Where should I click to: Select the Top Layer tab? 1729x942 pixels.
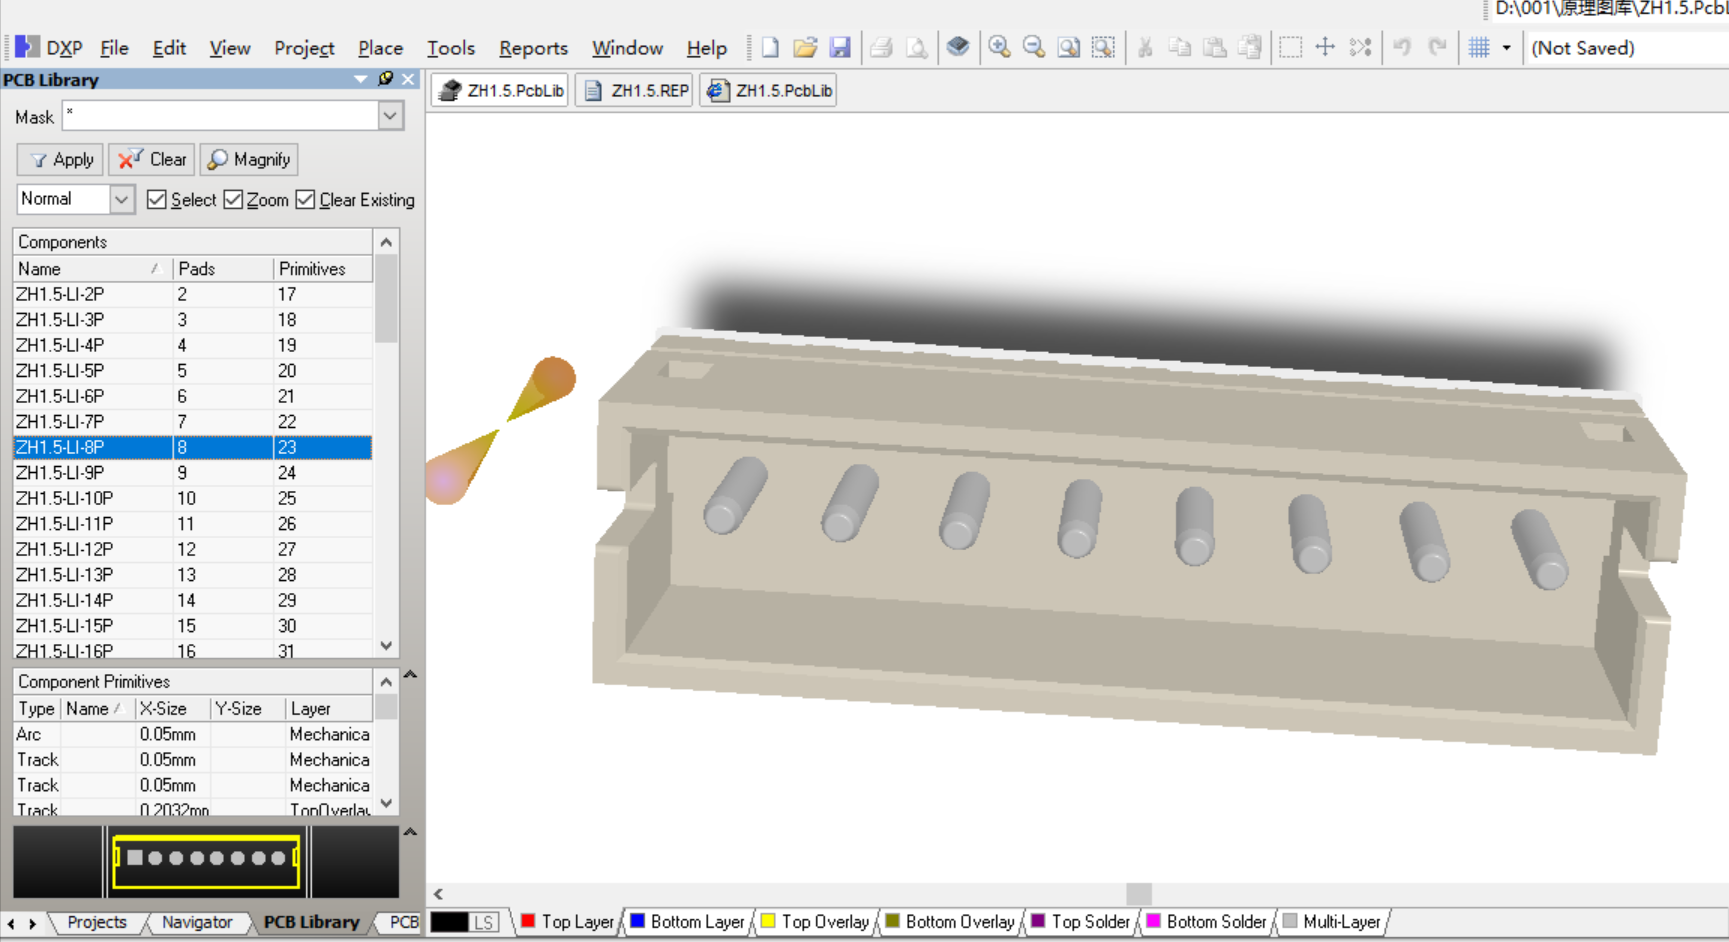pyautogui.click(x=568, y=922)
